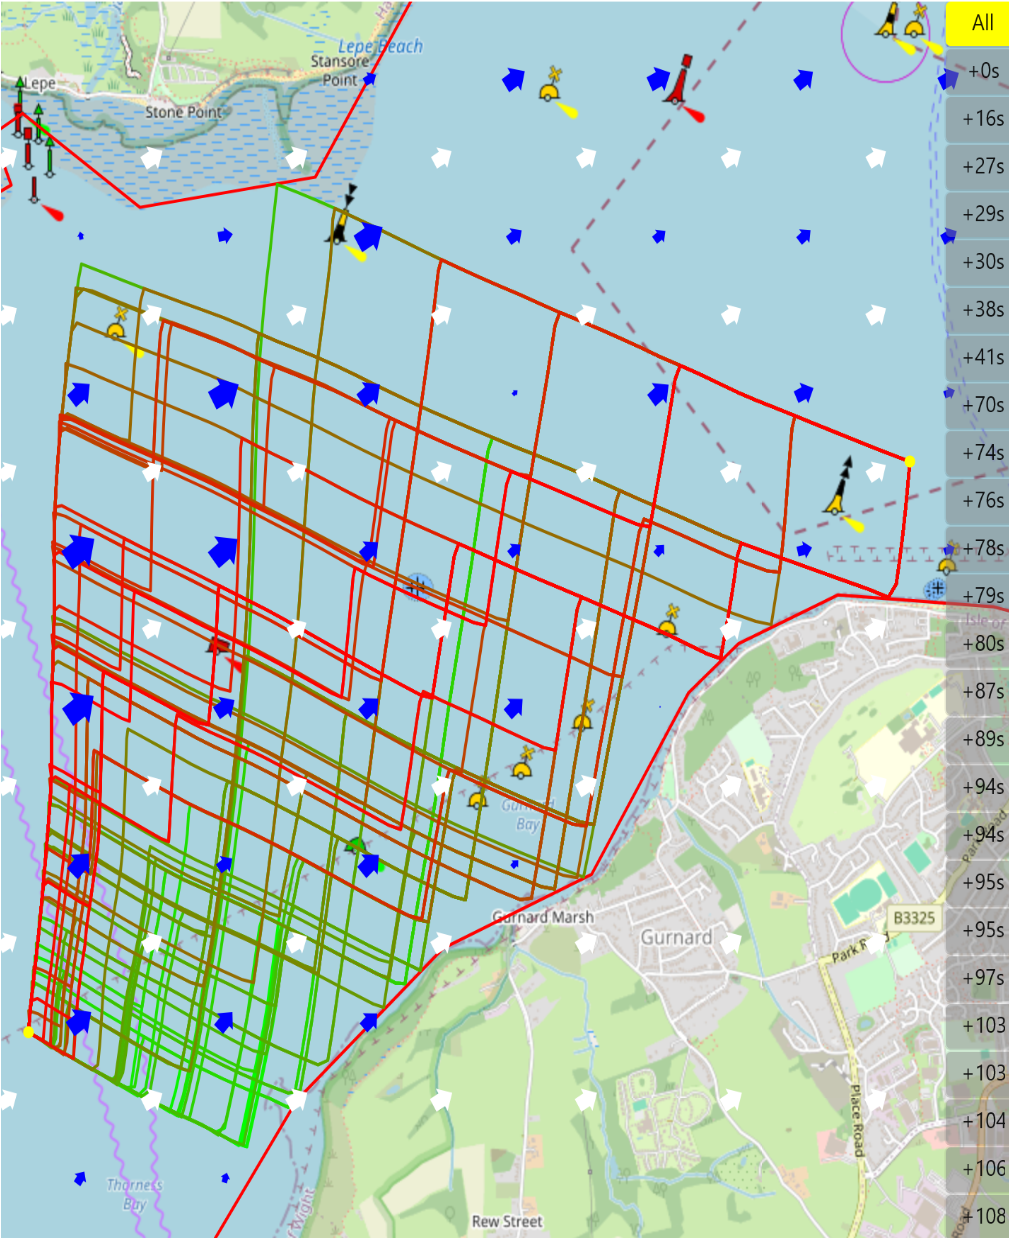Click the green buoy icon within the tracks
Viewport: 1009px width, 1239px height.
(356, 847)
